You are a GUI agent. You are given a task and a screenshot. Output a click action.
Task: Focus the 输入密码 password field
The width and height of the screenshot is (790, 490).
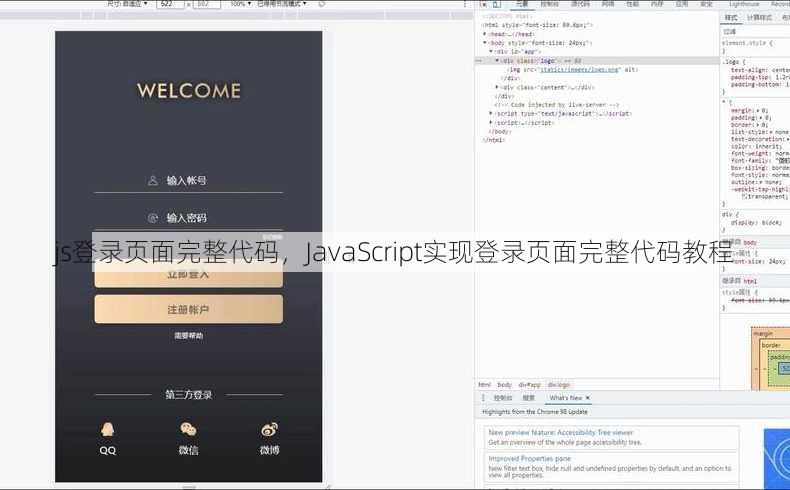(x=188, y=218)
